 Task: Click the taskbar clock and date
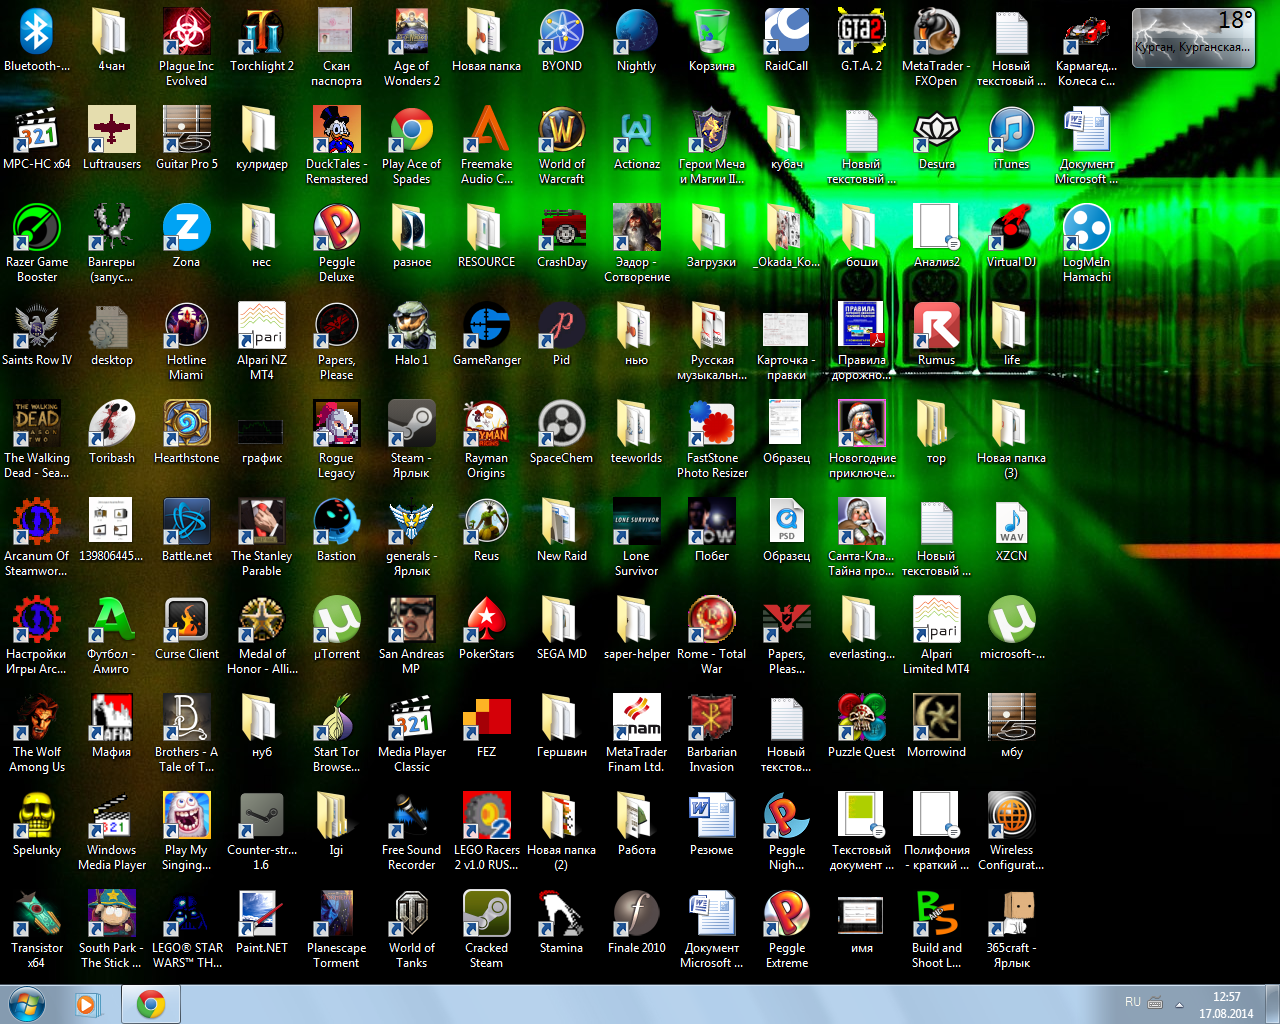point(1226,1005)
